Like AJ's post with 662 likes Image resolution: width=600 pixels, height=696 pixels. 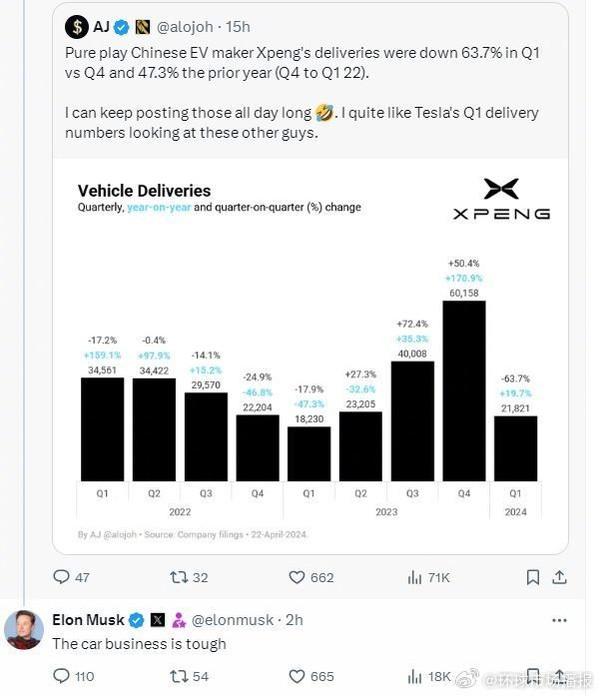click(x=297, y=577)
